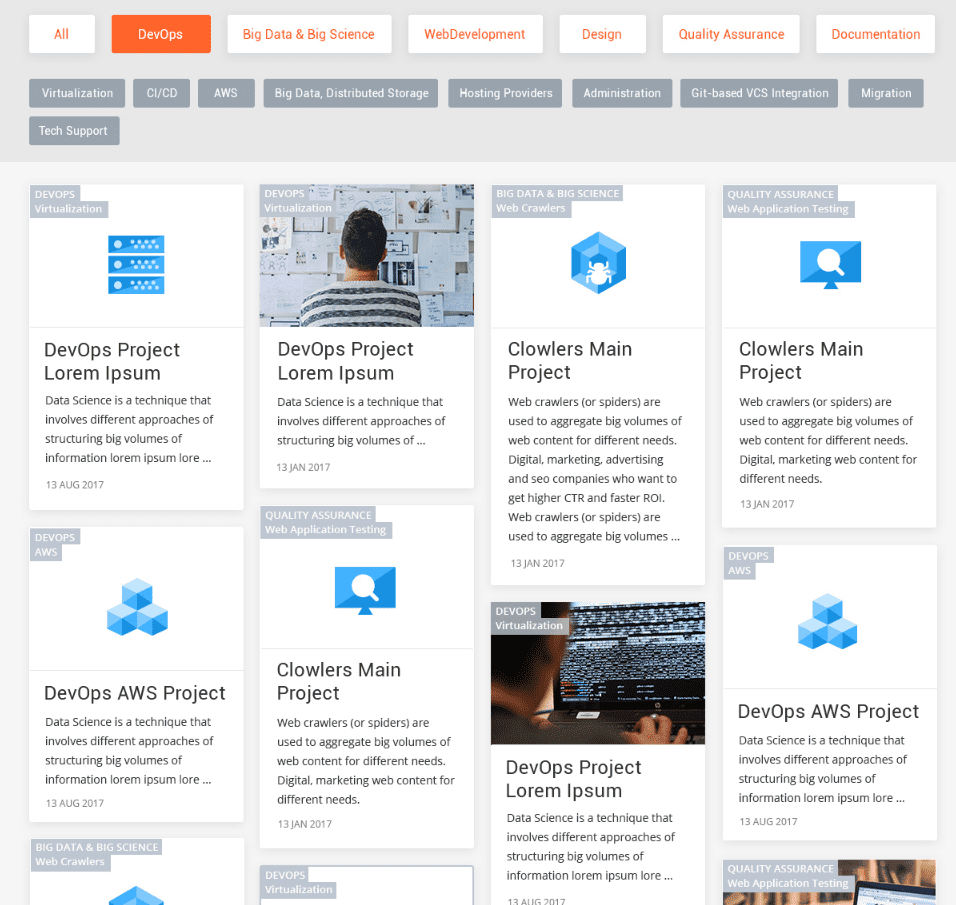Choose the CI/CD filter tag
The width and height of the screenshot is (956, 905).
point(162,93)
